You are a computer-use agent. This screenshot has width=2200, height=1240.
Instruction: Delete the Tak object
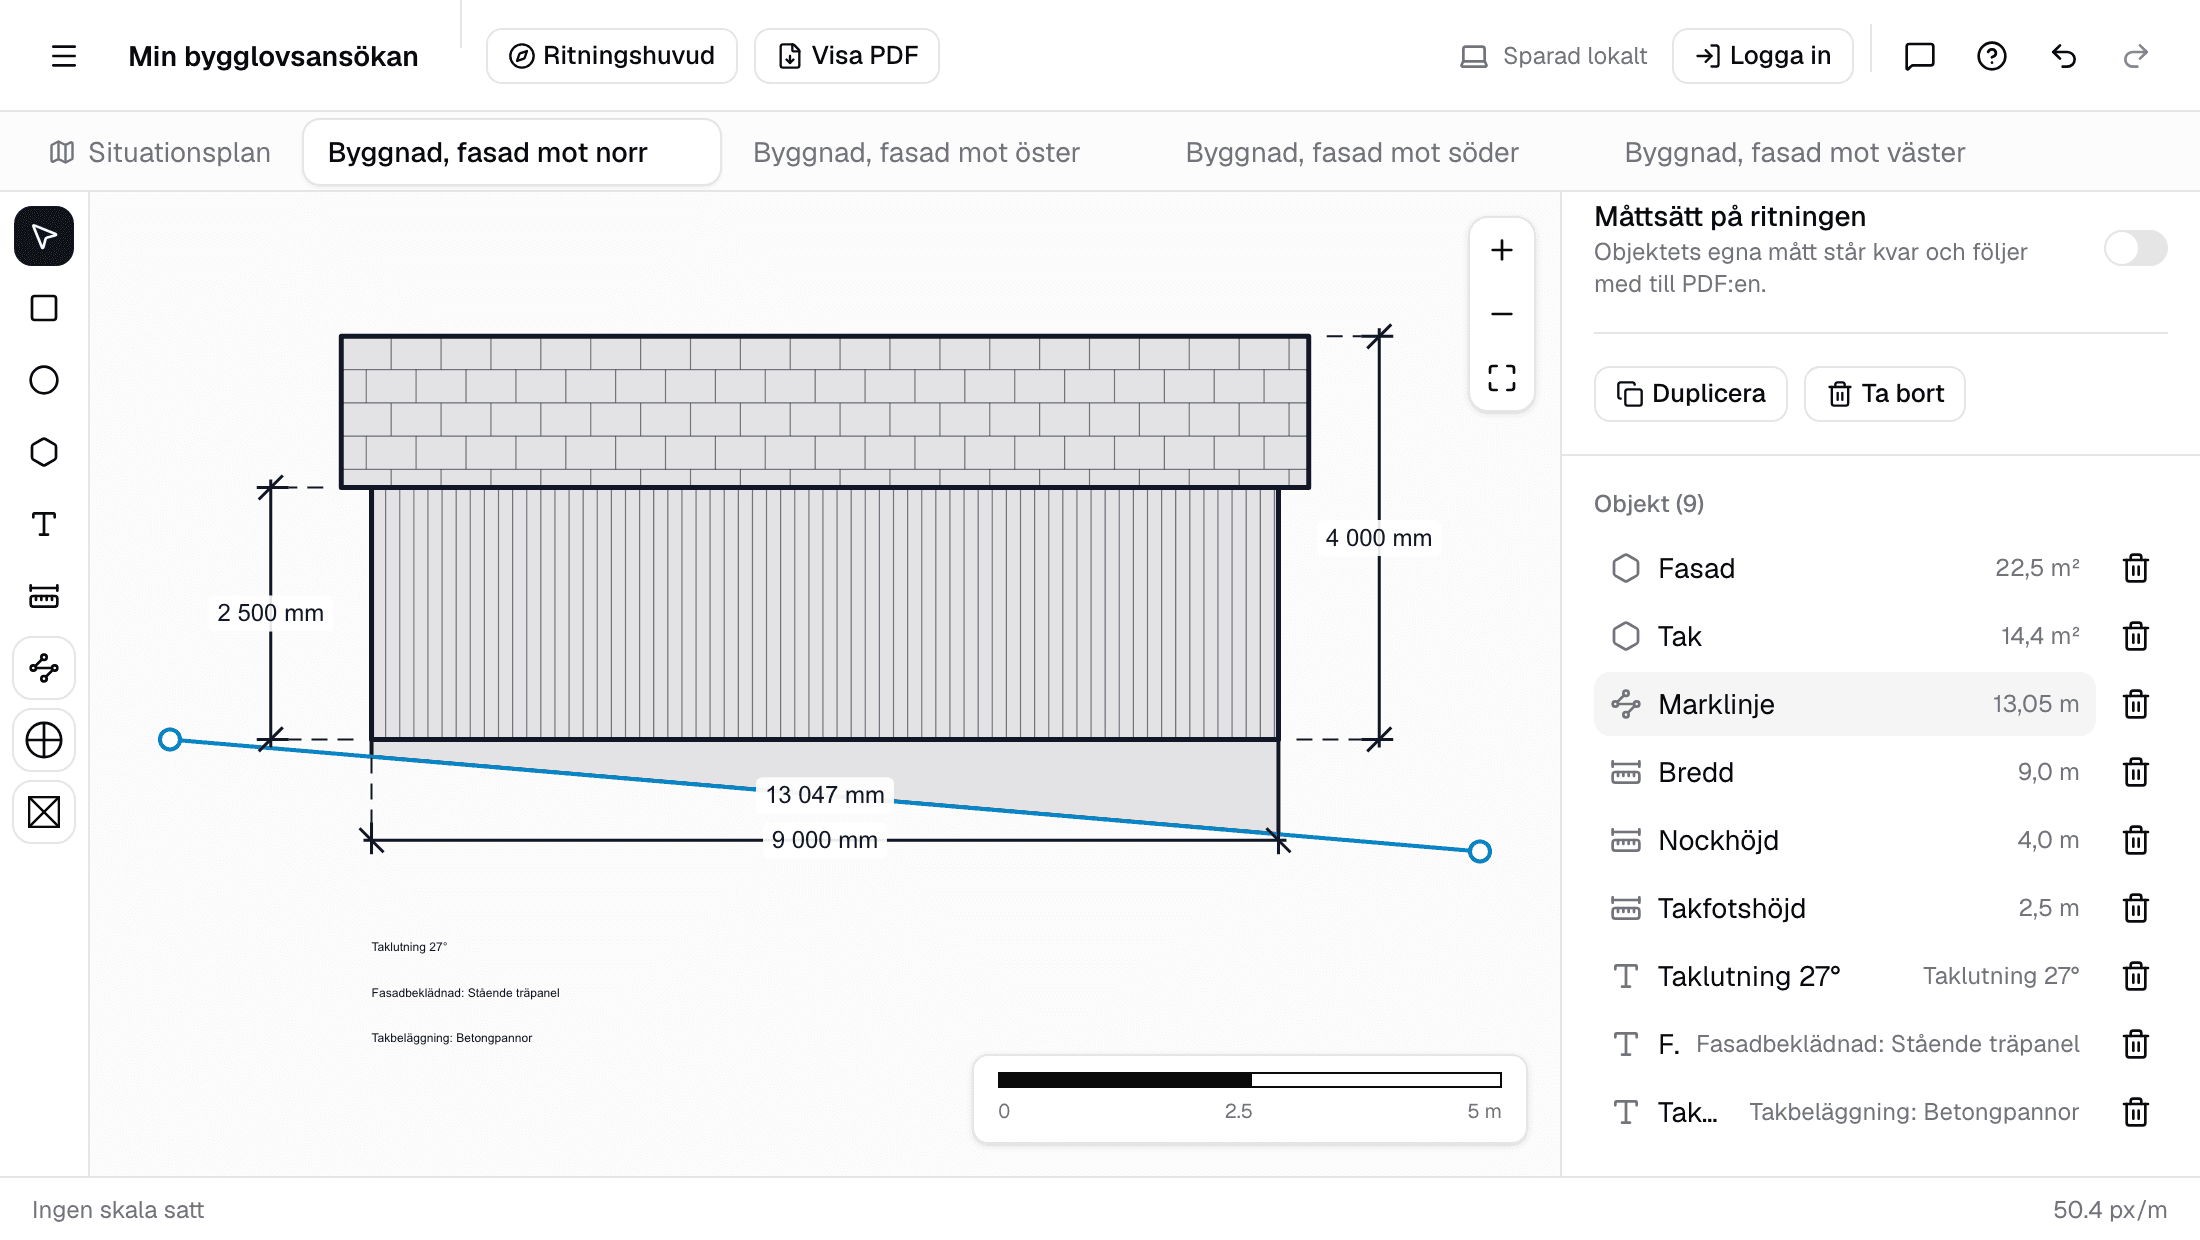coord(2136,636)
